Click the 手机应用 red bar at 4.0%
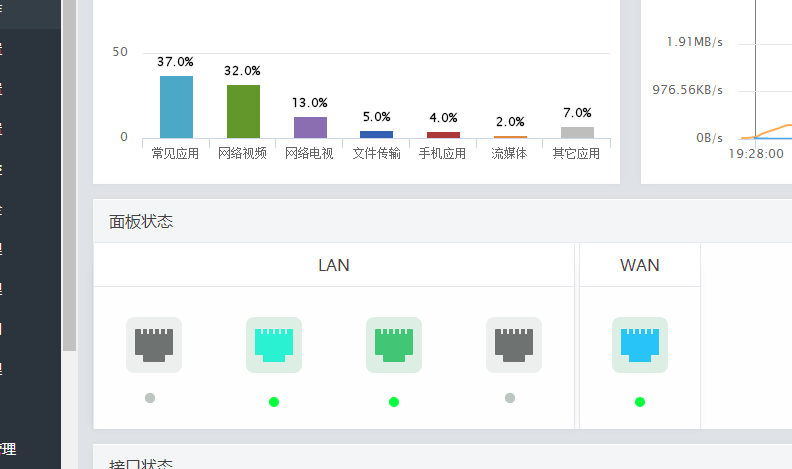This screenshot has height=469, width=792. (443, 135)
